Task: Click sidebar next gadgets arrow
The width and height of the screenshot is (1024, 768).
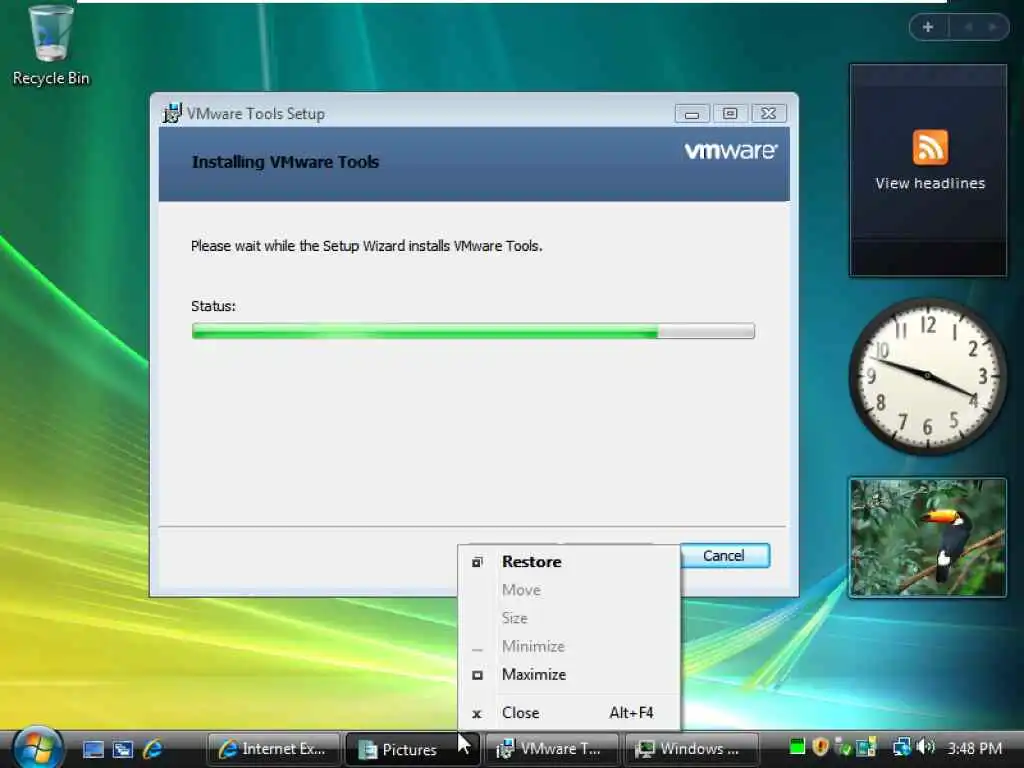Action: pos(993,27)
